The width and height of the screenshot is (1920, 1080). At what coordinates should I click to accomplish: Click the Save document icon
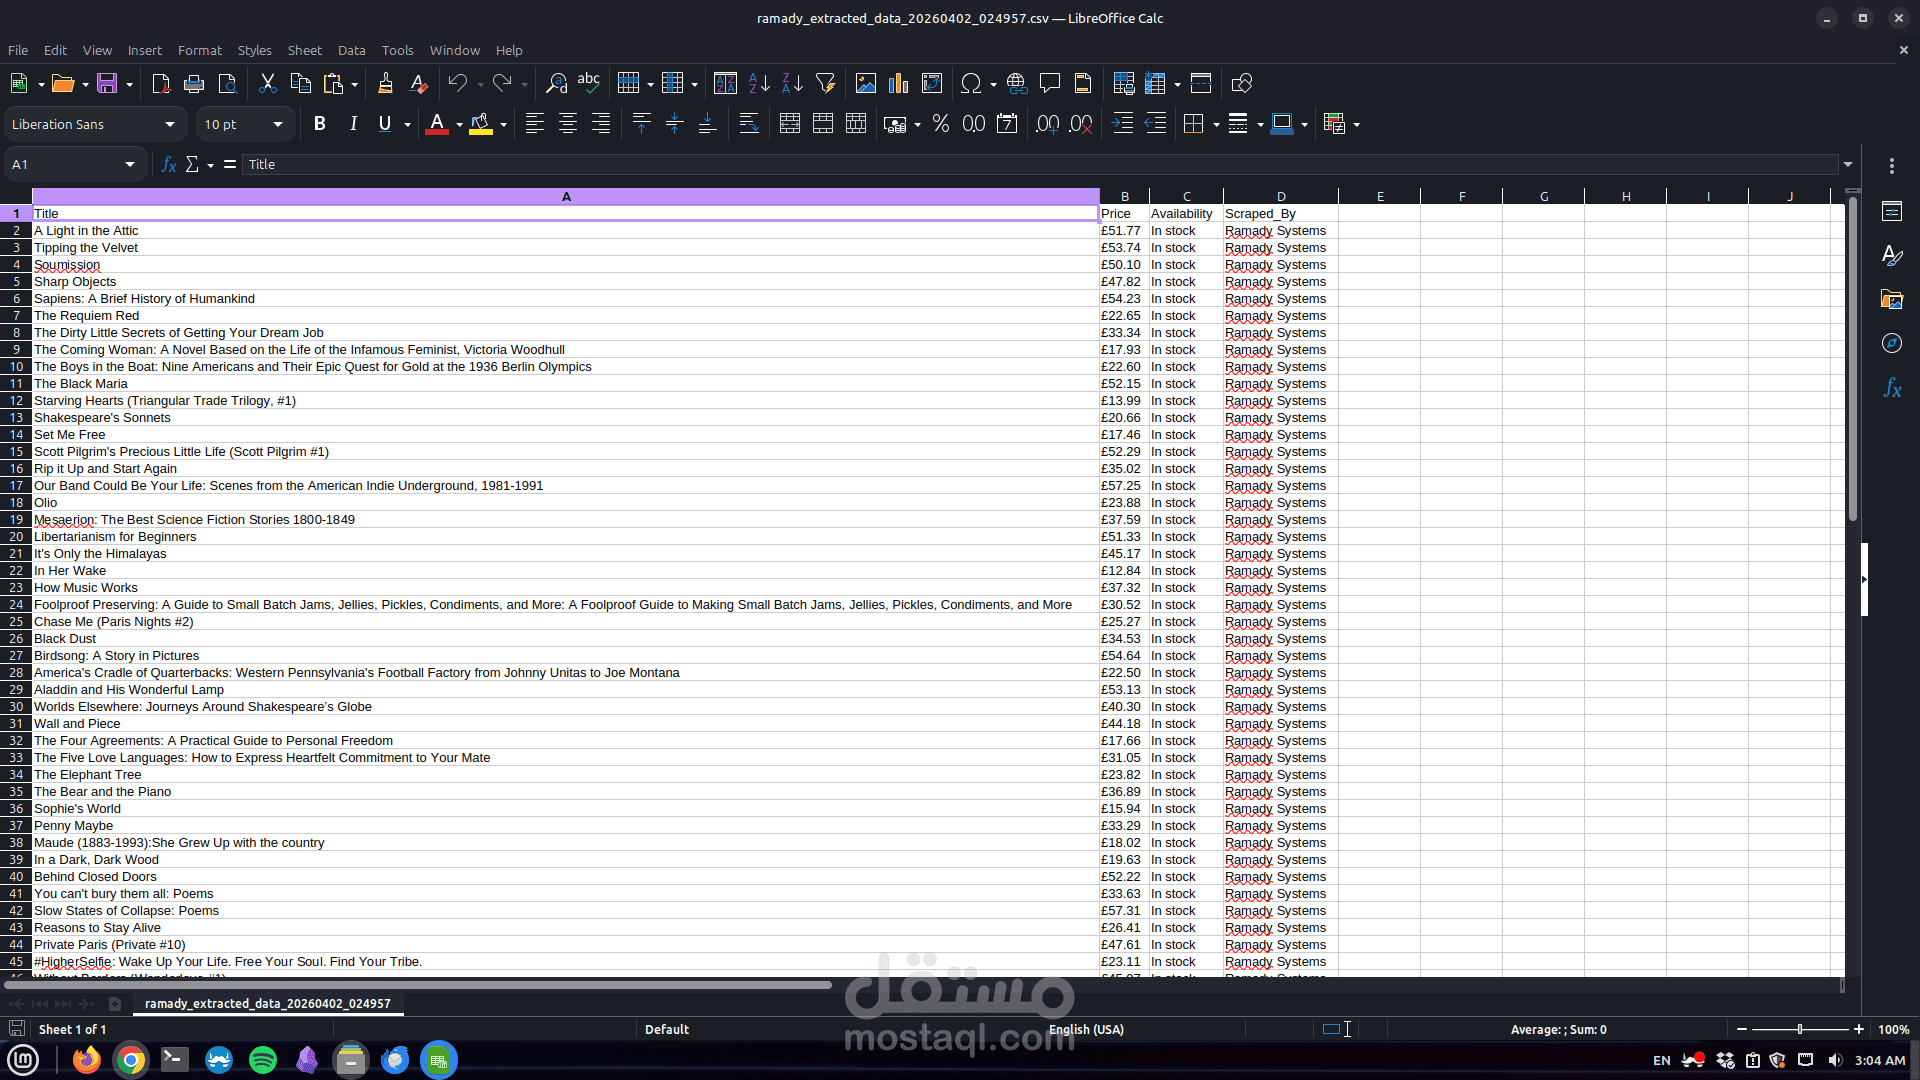[x=106, y=84]
